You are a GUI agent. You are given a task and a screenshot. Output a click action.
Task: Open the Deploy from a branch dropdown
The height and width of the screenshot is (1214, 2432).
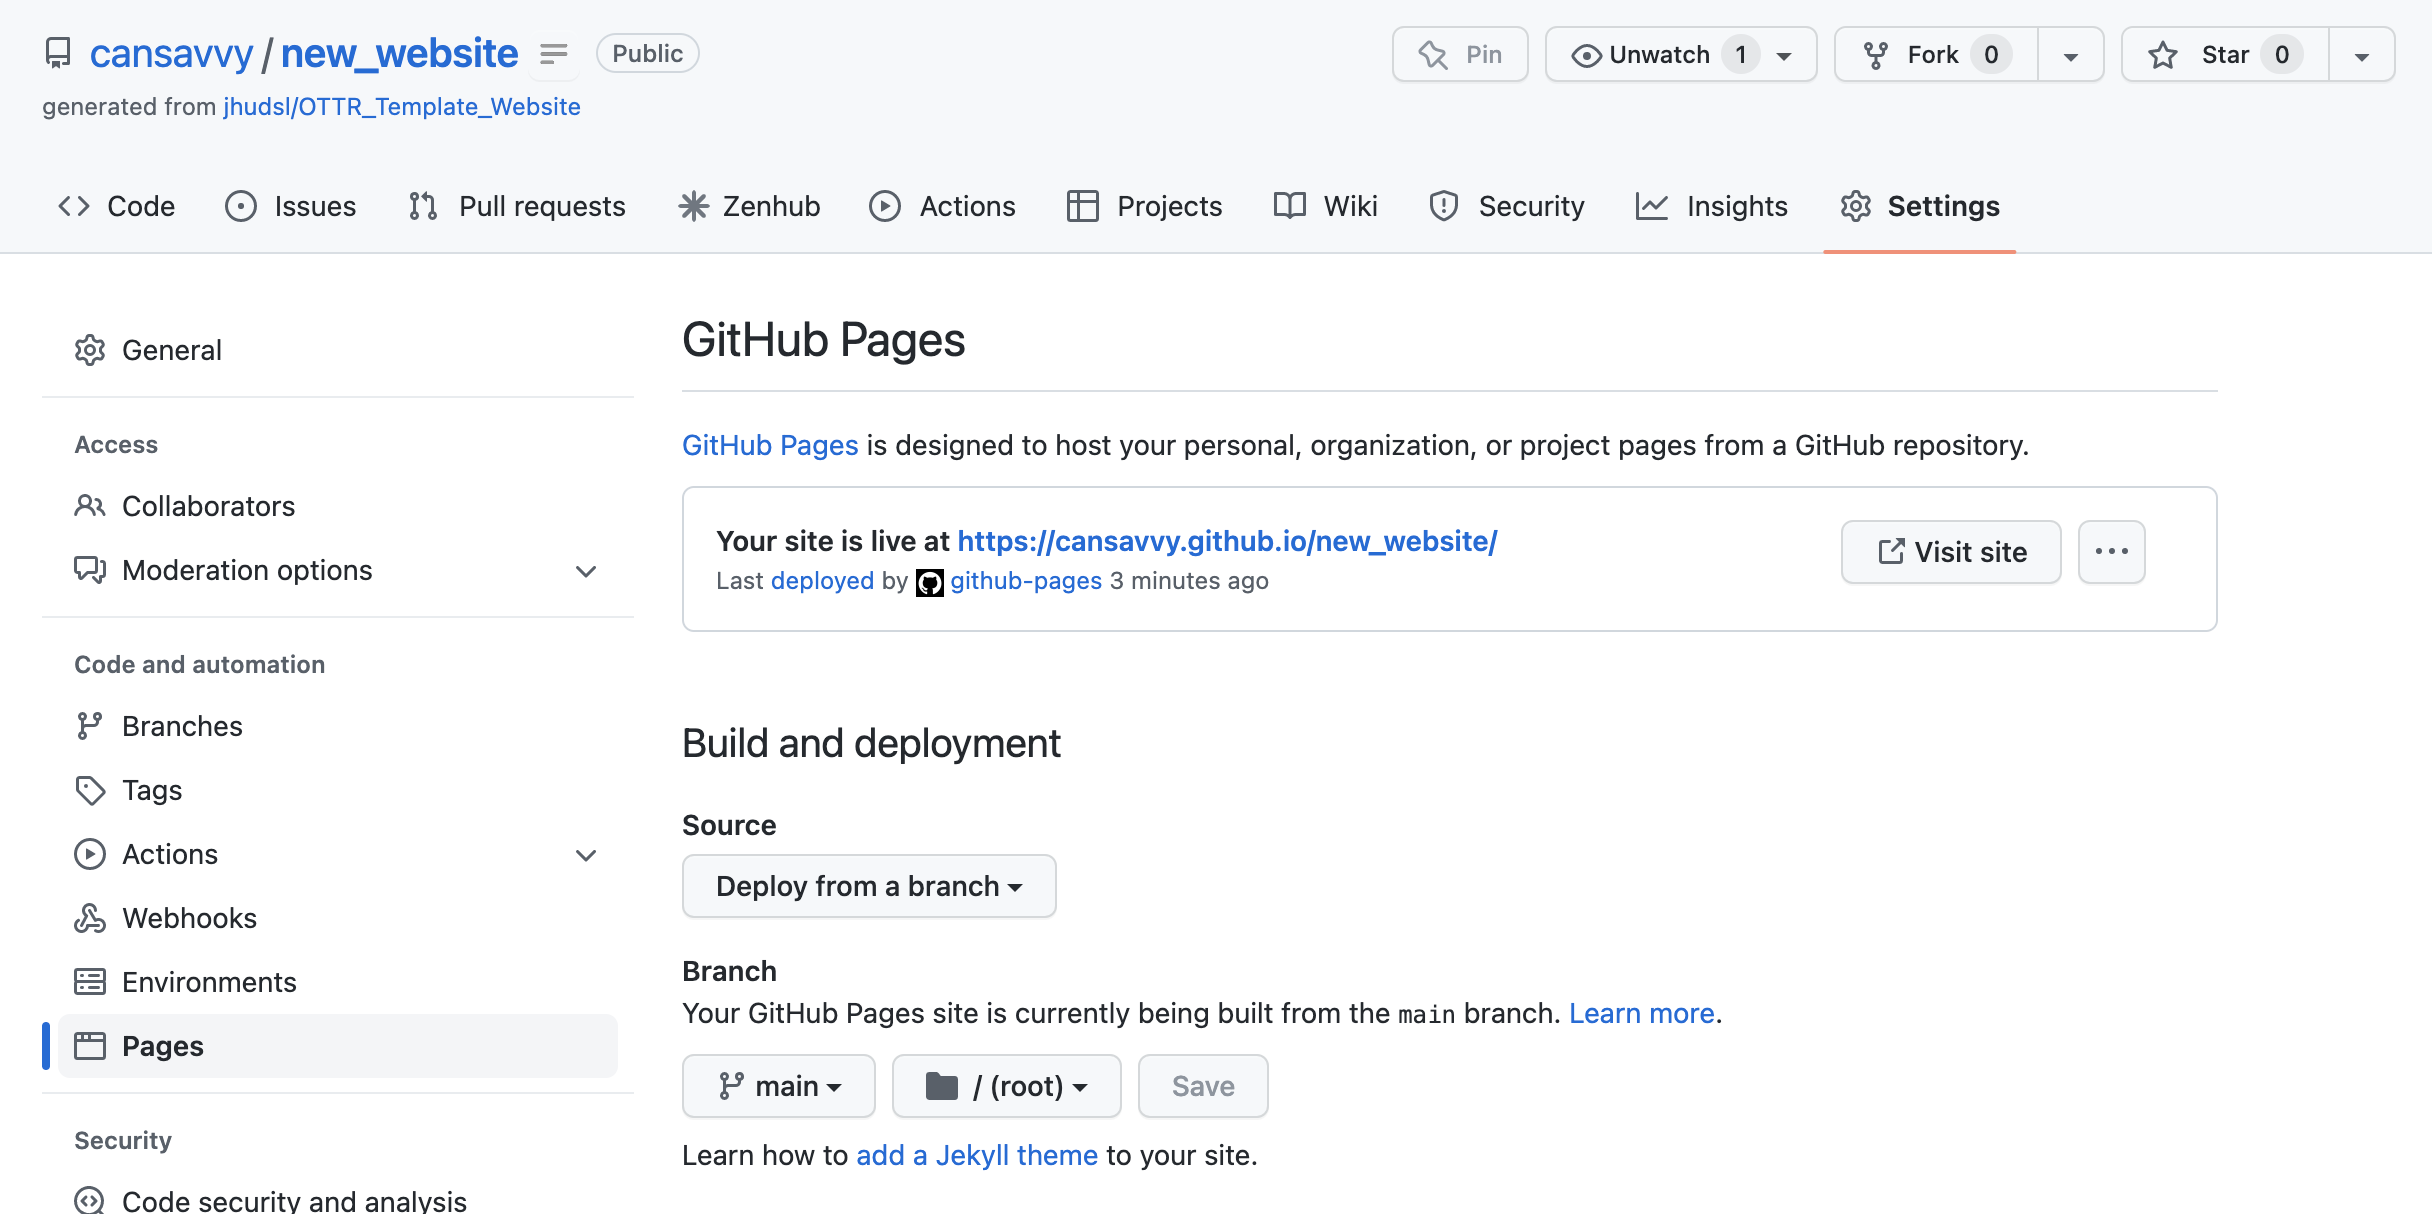tap(868, 886)
